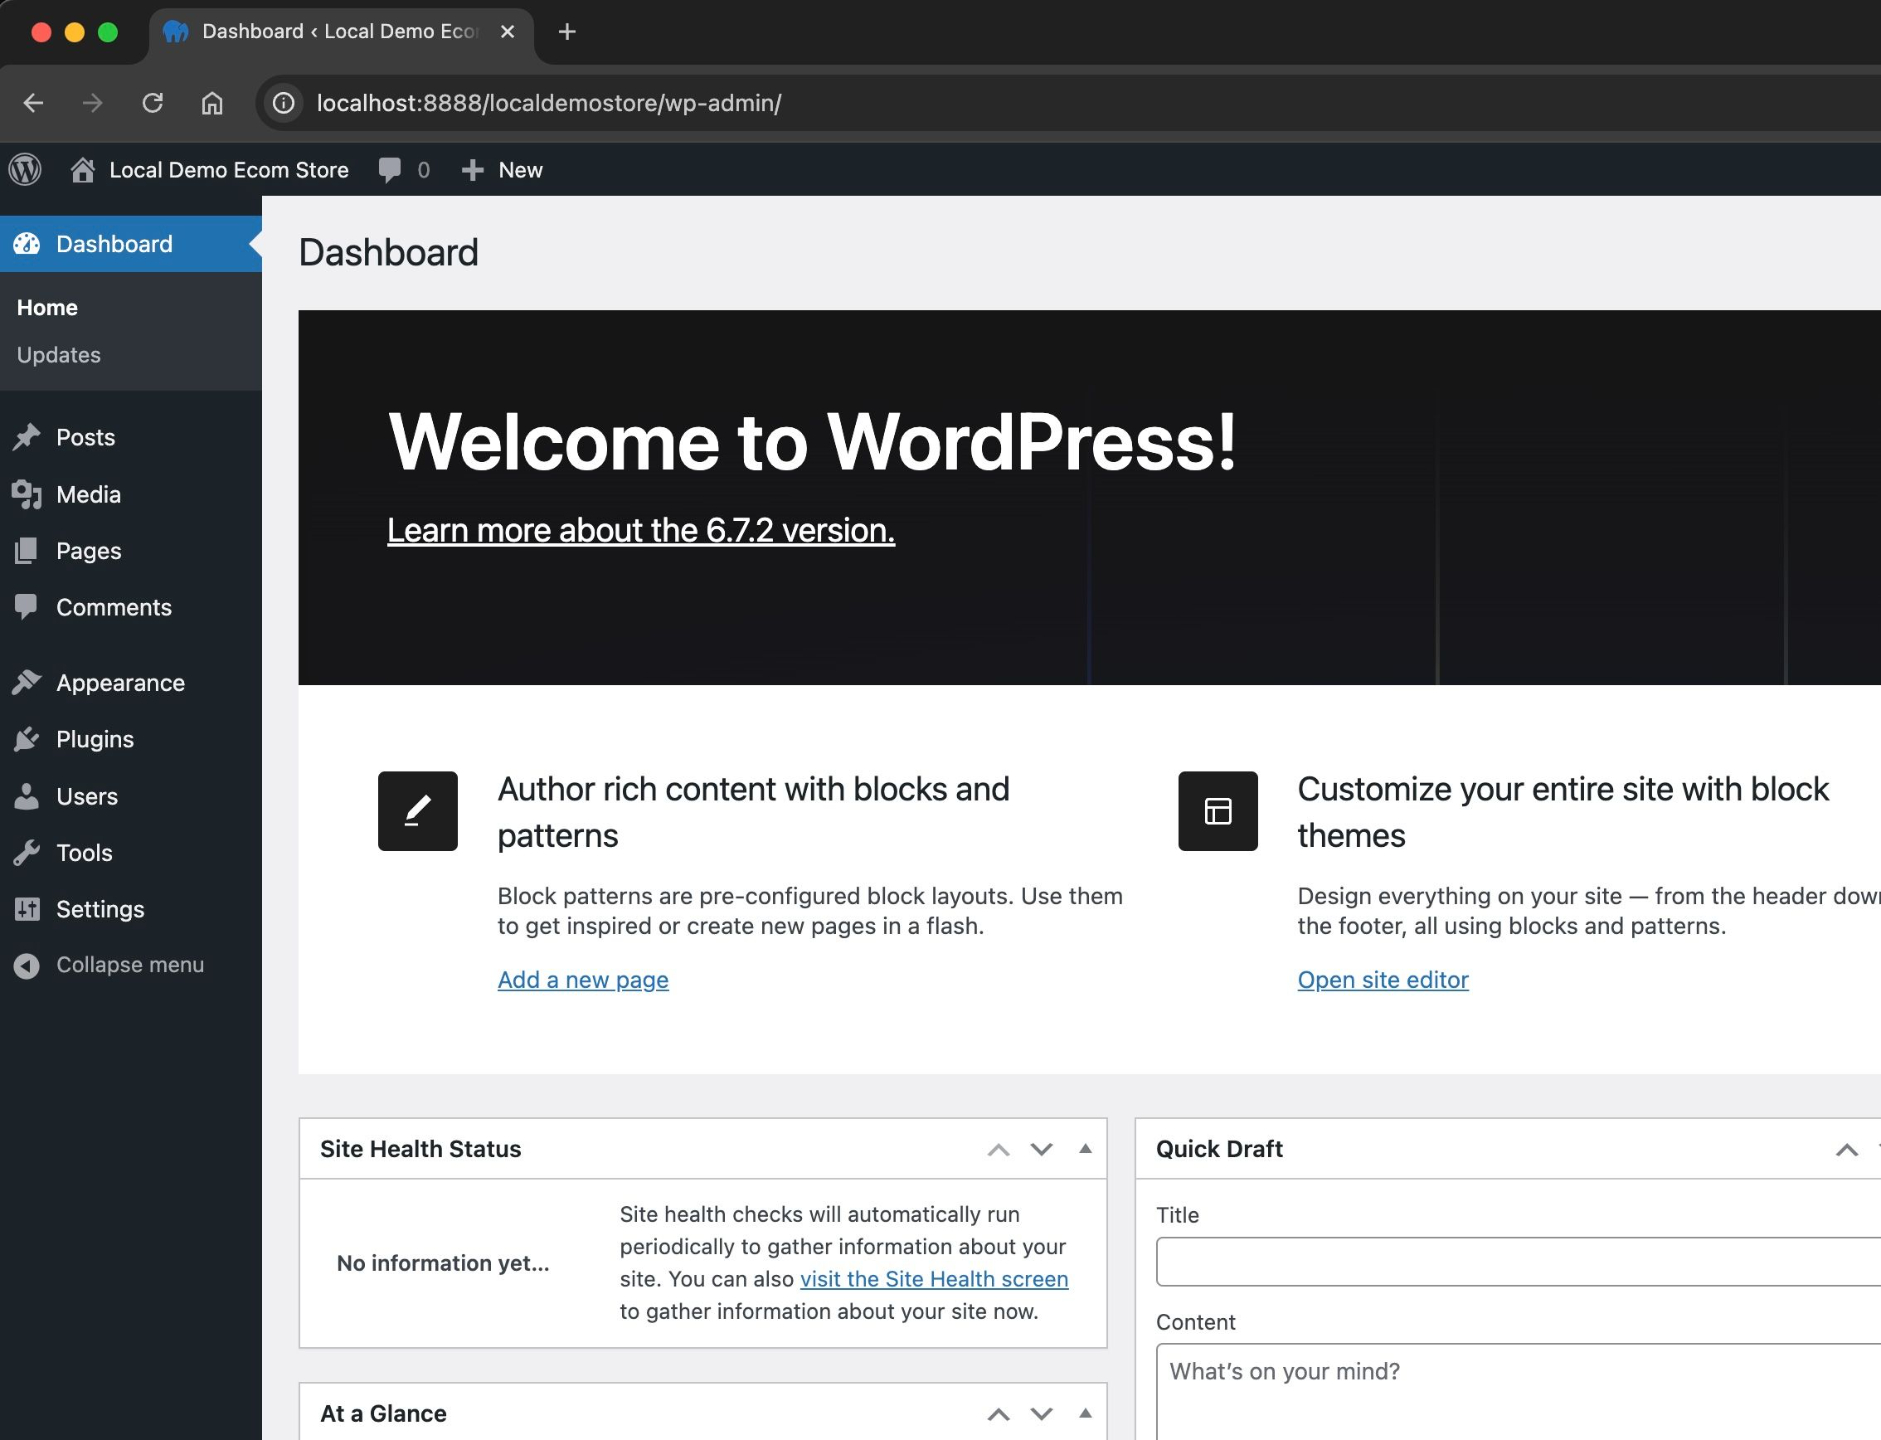Move Quick Draft widget up
Viewport: 1881px width, 1440px height.
[1847, 1149]
